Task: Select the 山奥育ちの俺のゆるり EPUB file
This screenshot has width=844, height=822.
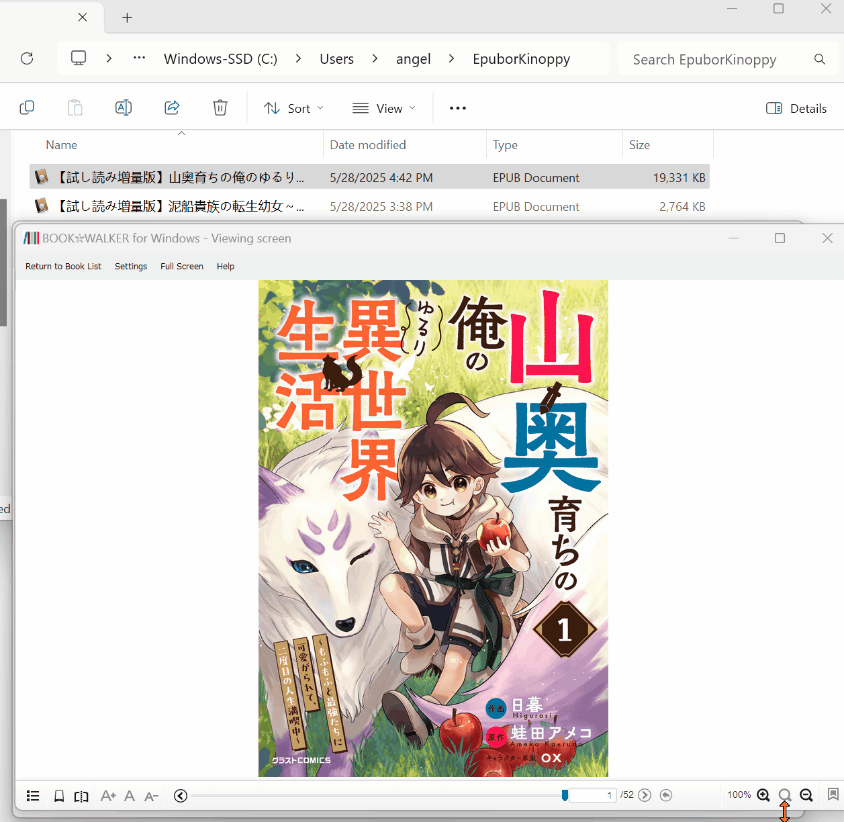Action: pyautogui.click(x=369, y=177)
